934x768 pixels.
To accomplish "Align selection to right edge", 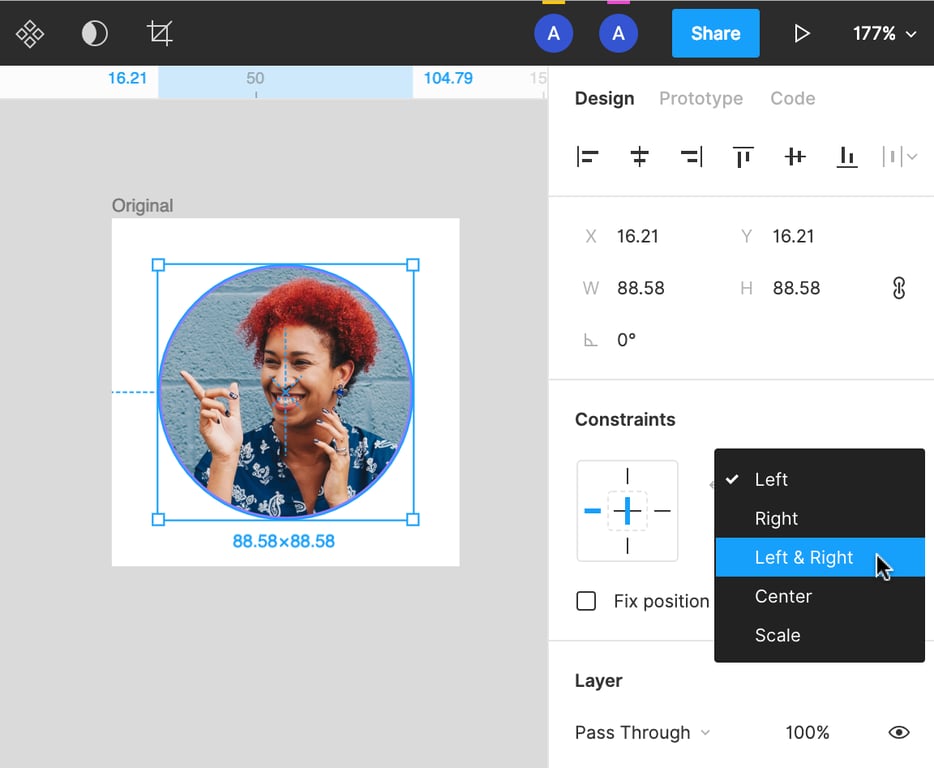I will 691,157.
